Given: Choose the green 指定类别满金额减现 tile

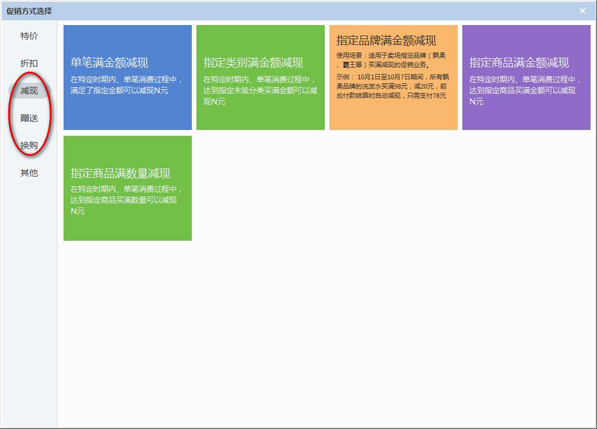Looking at the screenshot, I should pos(260,77).
